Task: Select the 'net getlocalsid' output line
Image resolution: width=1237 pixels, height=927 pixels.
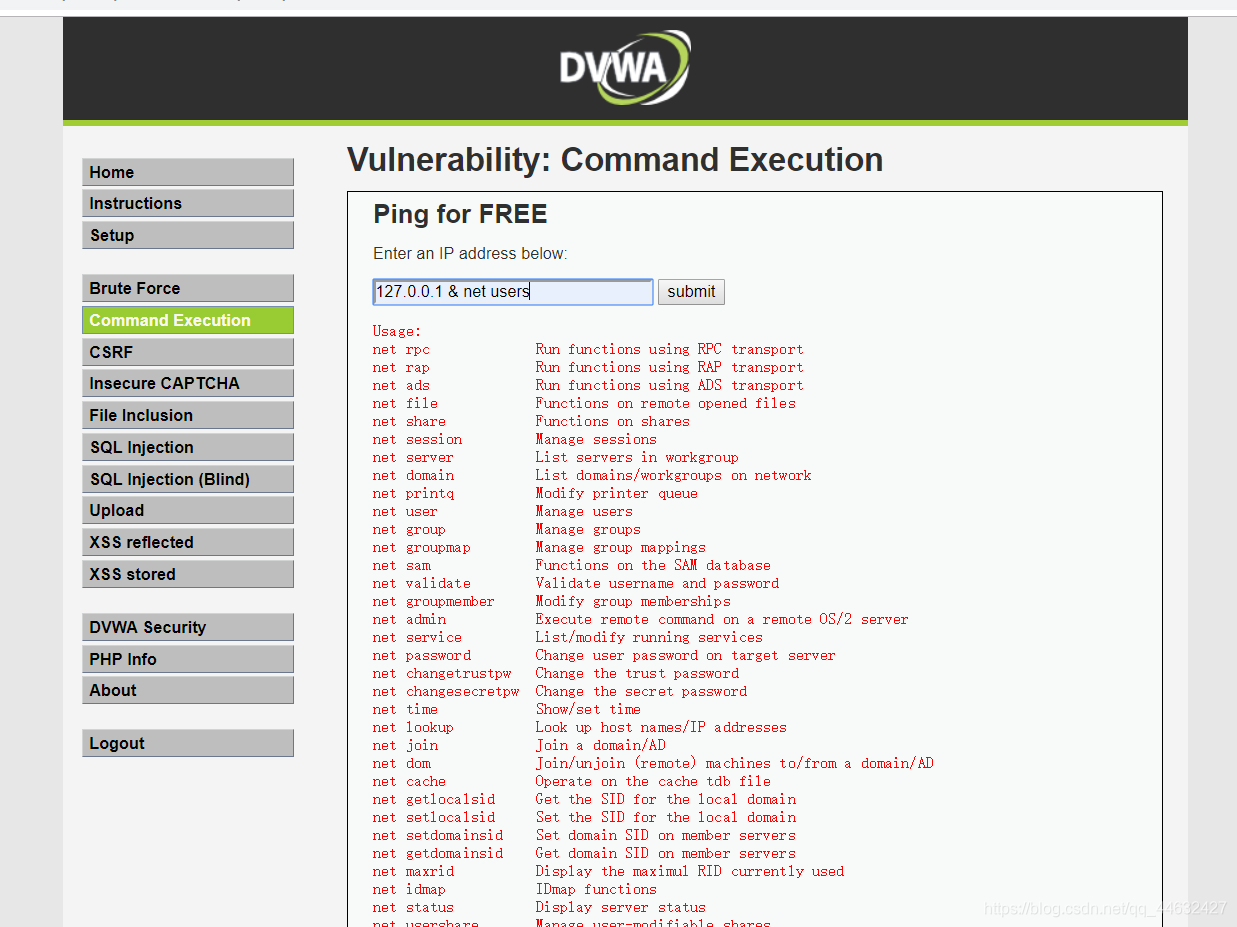Action: pyautogui.click(x=585, y=799)
